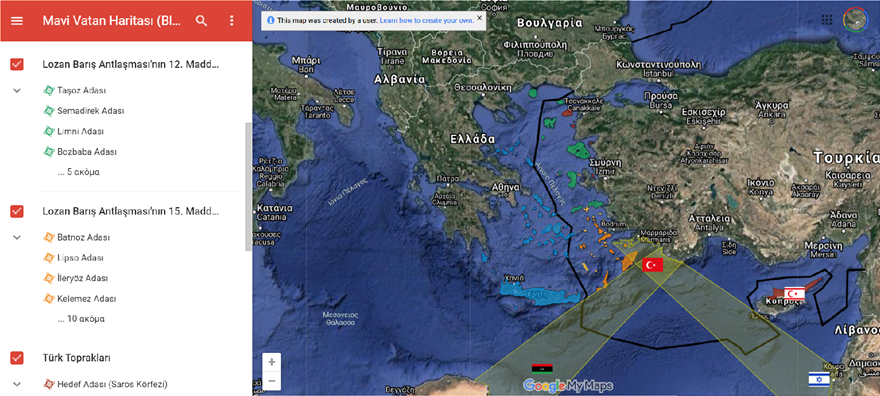Zoom out with the minus button

pyautogui.click(x=272, y=381)
